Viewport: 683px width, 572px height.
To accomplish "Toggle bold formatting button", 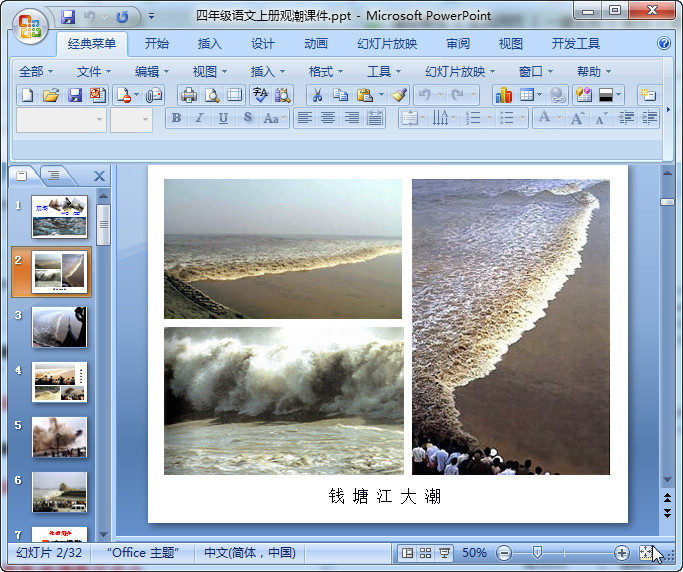I will click(x=177, y=119).
